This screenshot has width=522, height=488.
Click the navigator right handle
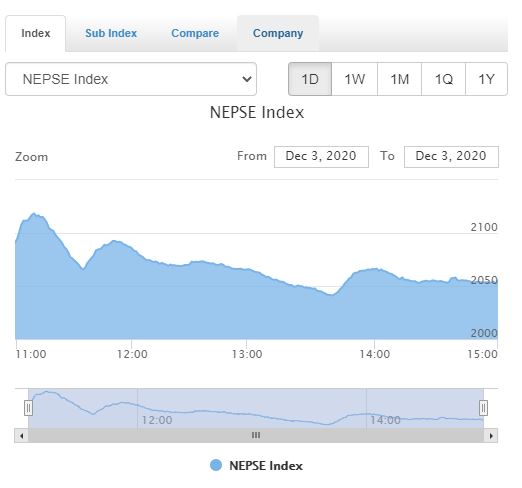[483, 408]
